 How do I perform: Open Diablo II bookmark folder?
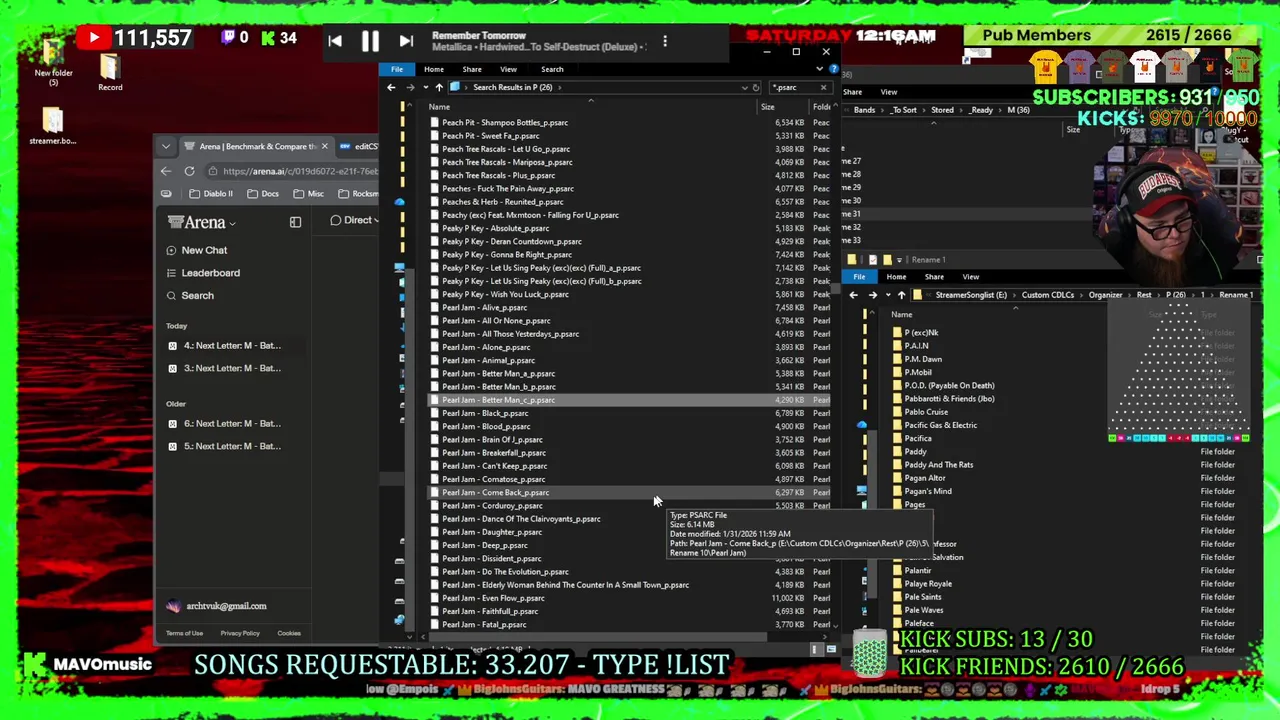[x=210, y=194]
